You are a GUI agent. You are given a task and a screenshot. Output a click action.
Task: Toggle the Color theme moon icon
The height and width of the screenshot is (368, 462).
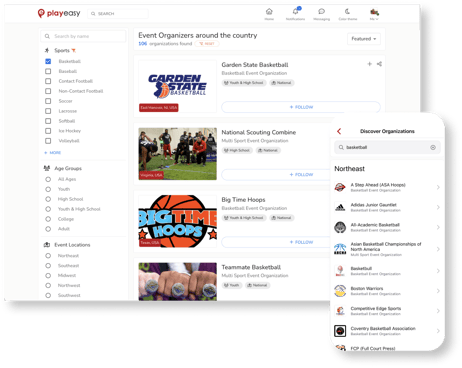coord(347,12)
